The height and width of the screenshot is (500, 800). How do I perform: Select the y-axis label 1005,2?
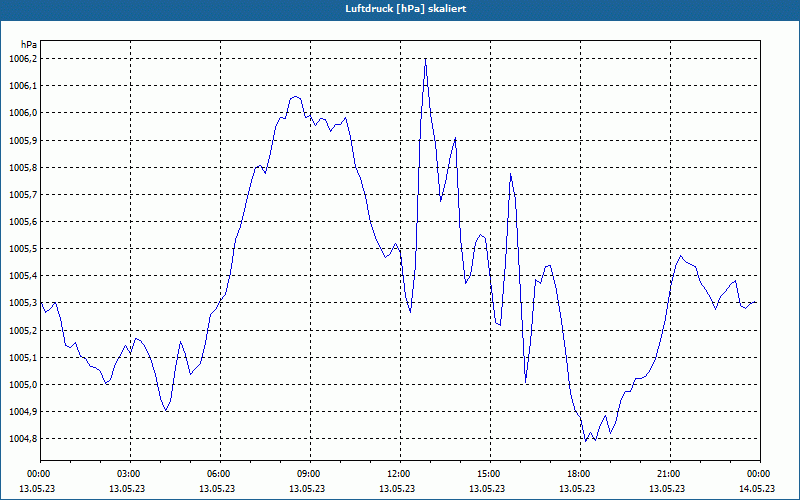click(23, 330)
